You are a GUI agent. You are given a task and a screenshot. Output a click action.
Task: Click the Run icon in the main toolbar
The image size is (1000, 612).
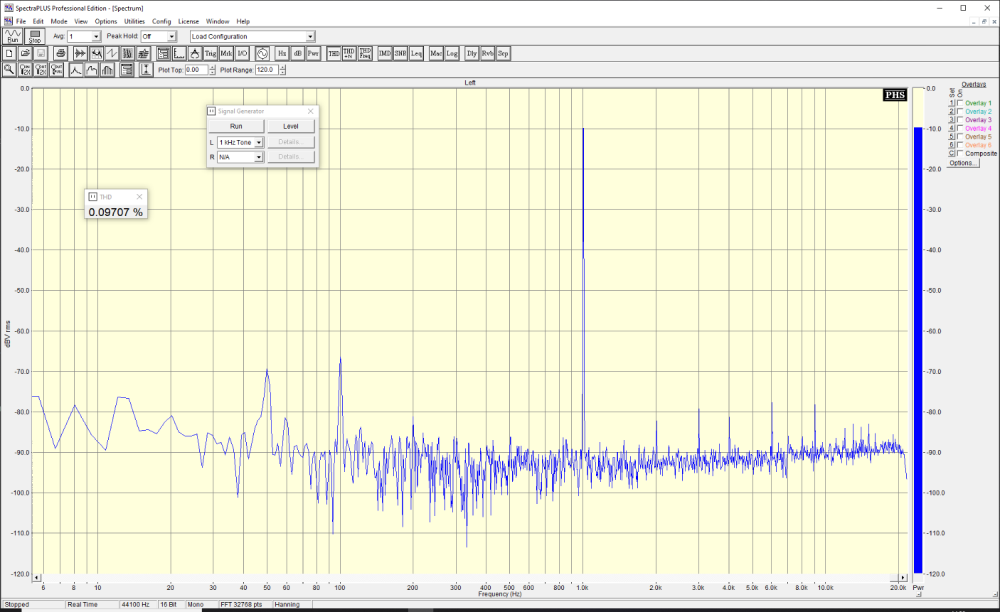(13, 36)
